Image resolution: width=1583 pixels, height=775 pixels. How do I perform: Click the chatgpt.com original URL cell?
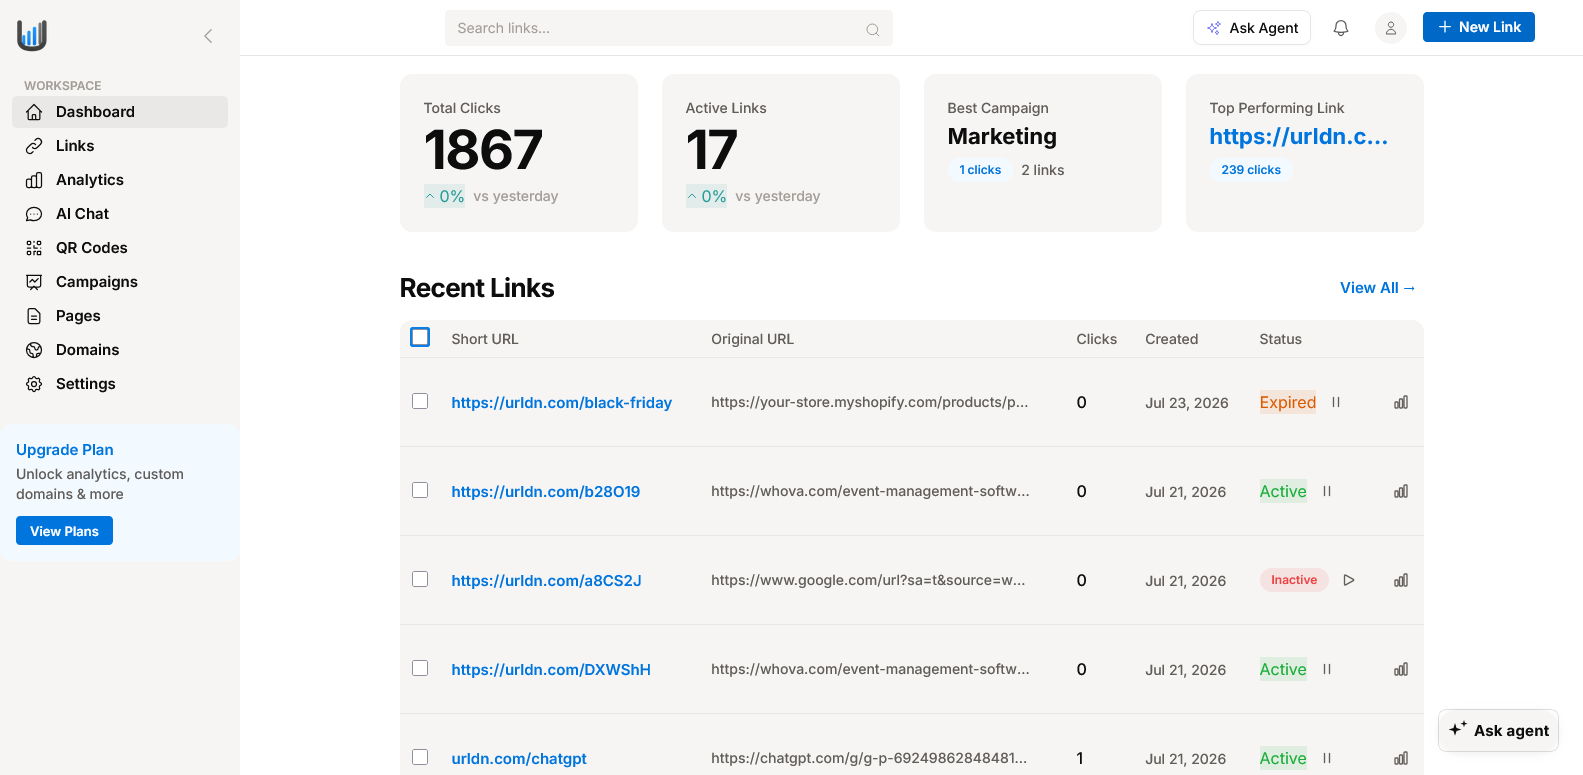click(x=869, y=758)
